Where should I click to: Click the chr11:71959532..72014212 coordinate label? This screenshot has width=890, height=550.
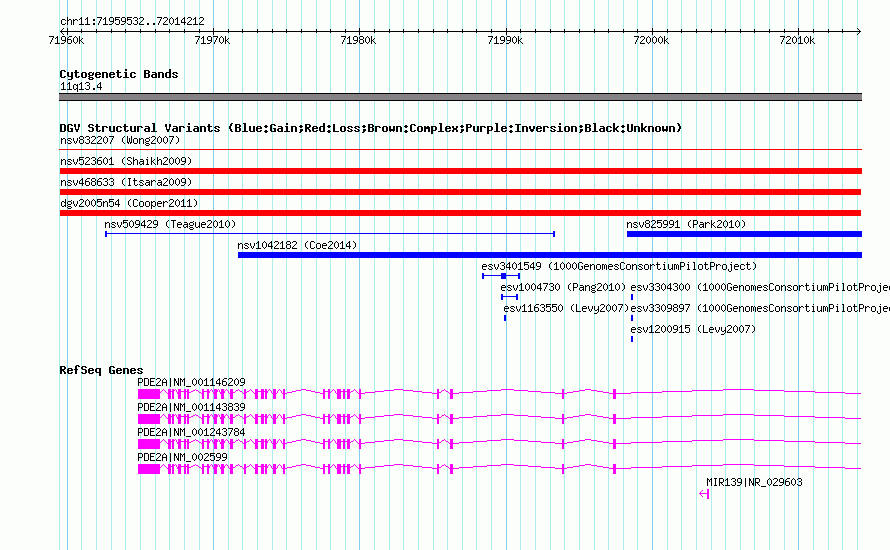[x=132, y=22]
